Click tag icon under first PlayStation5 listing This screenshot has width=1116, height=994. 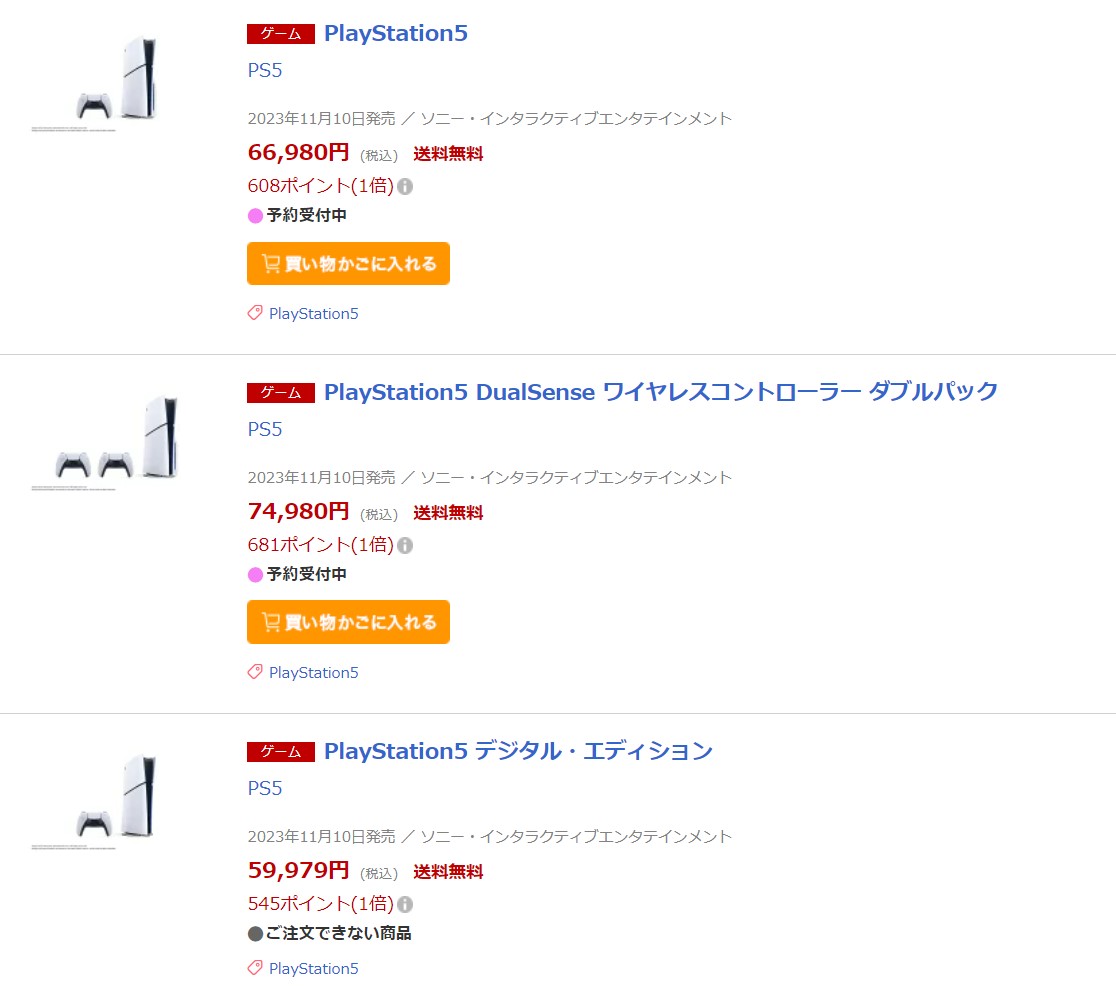[x=255, y=314]
